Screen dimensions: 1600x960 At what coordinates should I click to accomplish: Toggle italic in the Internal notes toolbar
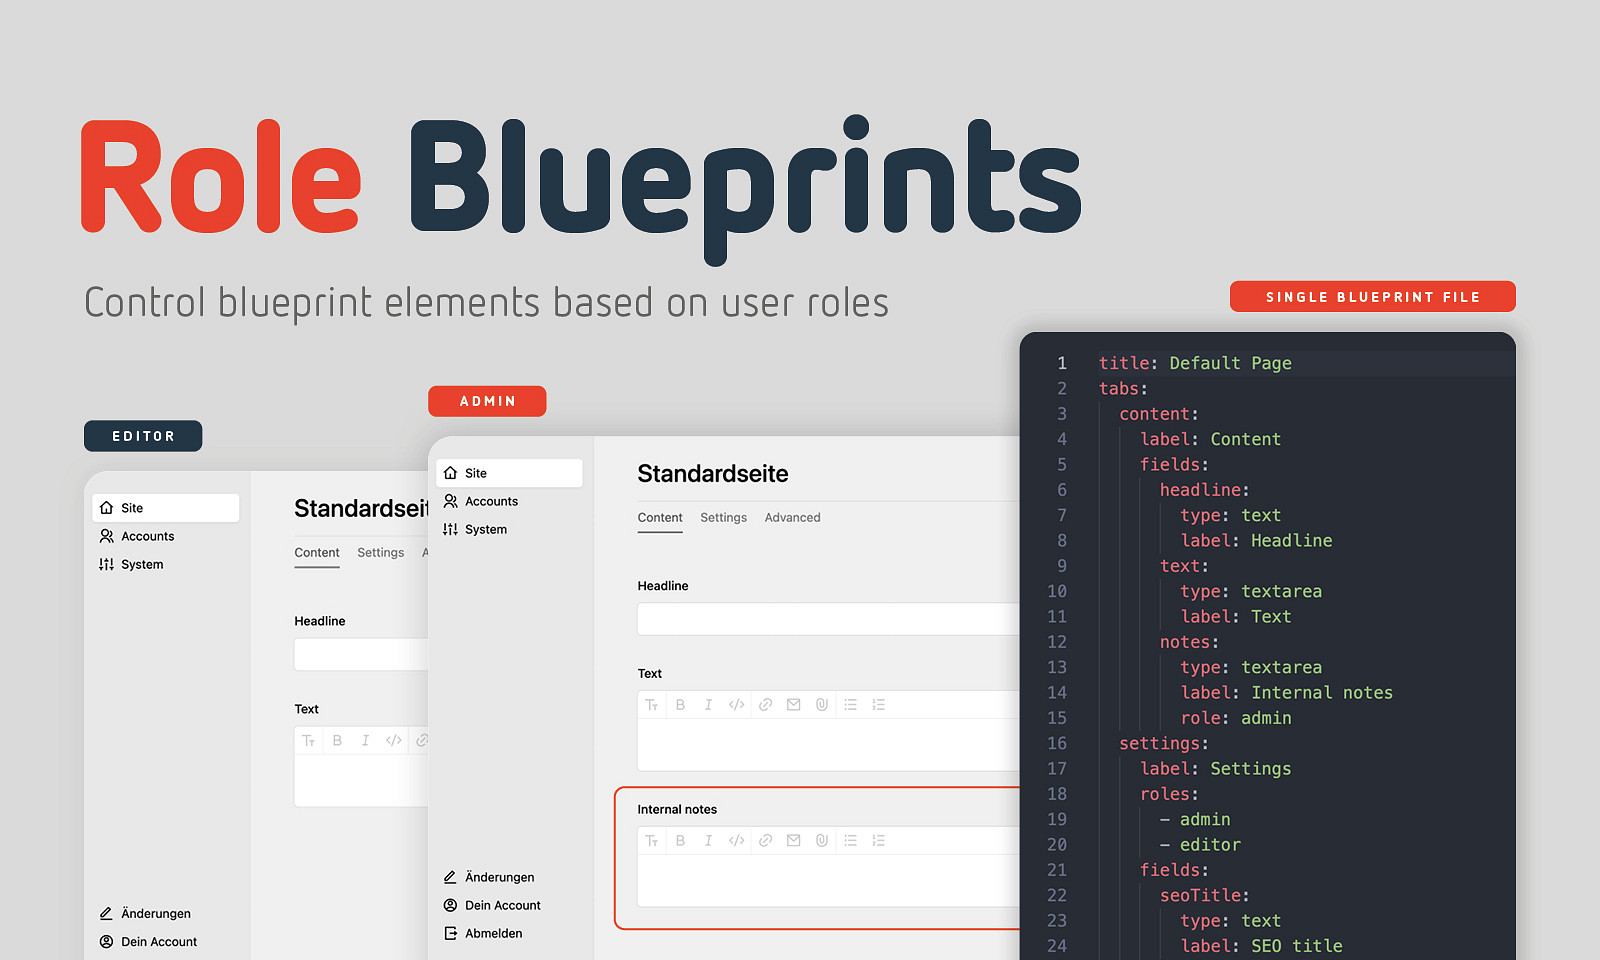click(x=708, y=841)
